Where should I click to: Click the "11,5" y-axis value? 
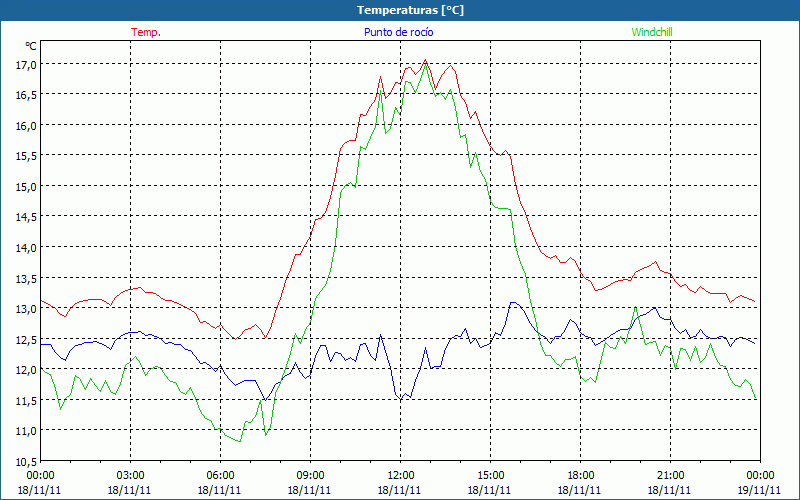click(26, 400)
